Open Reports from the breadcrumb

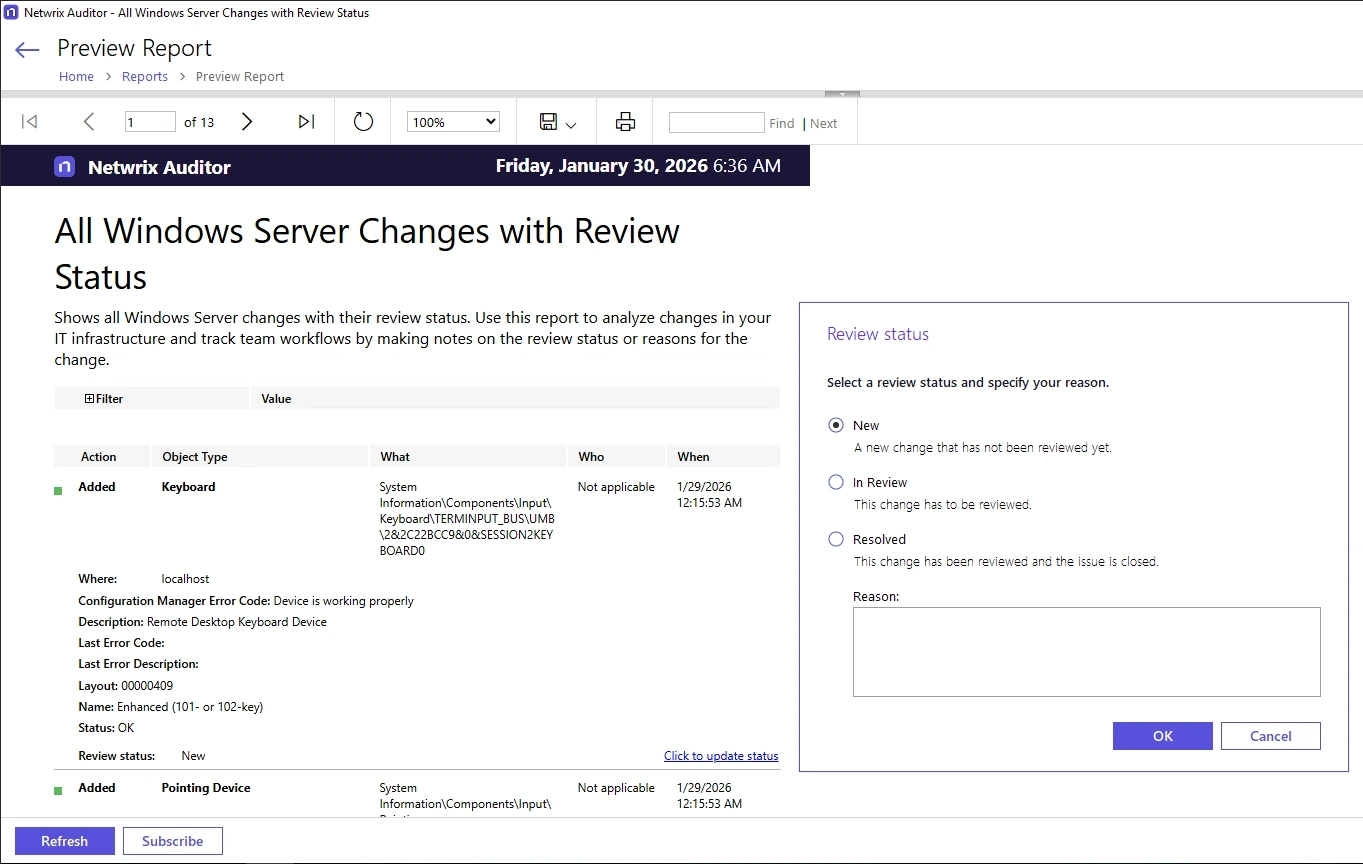[x=145, y=77]
